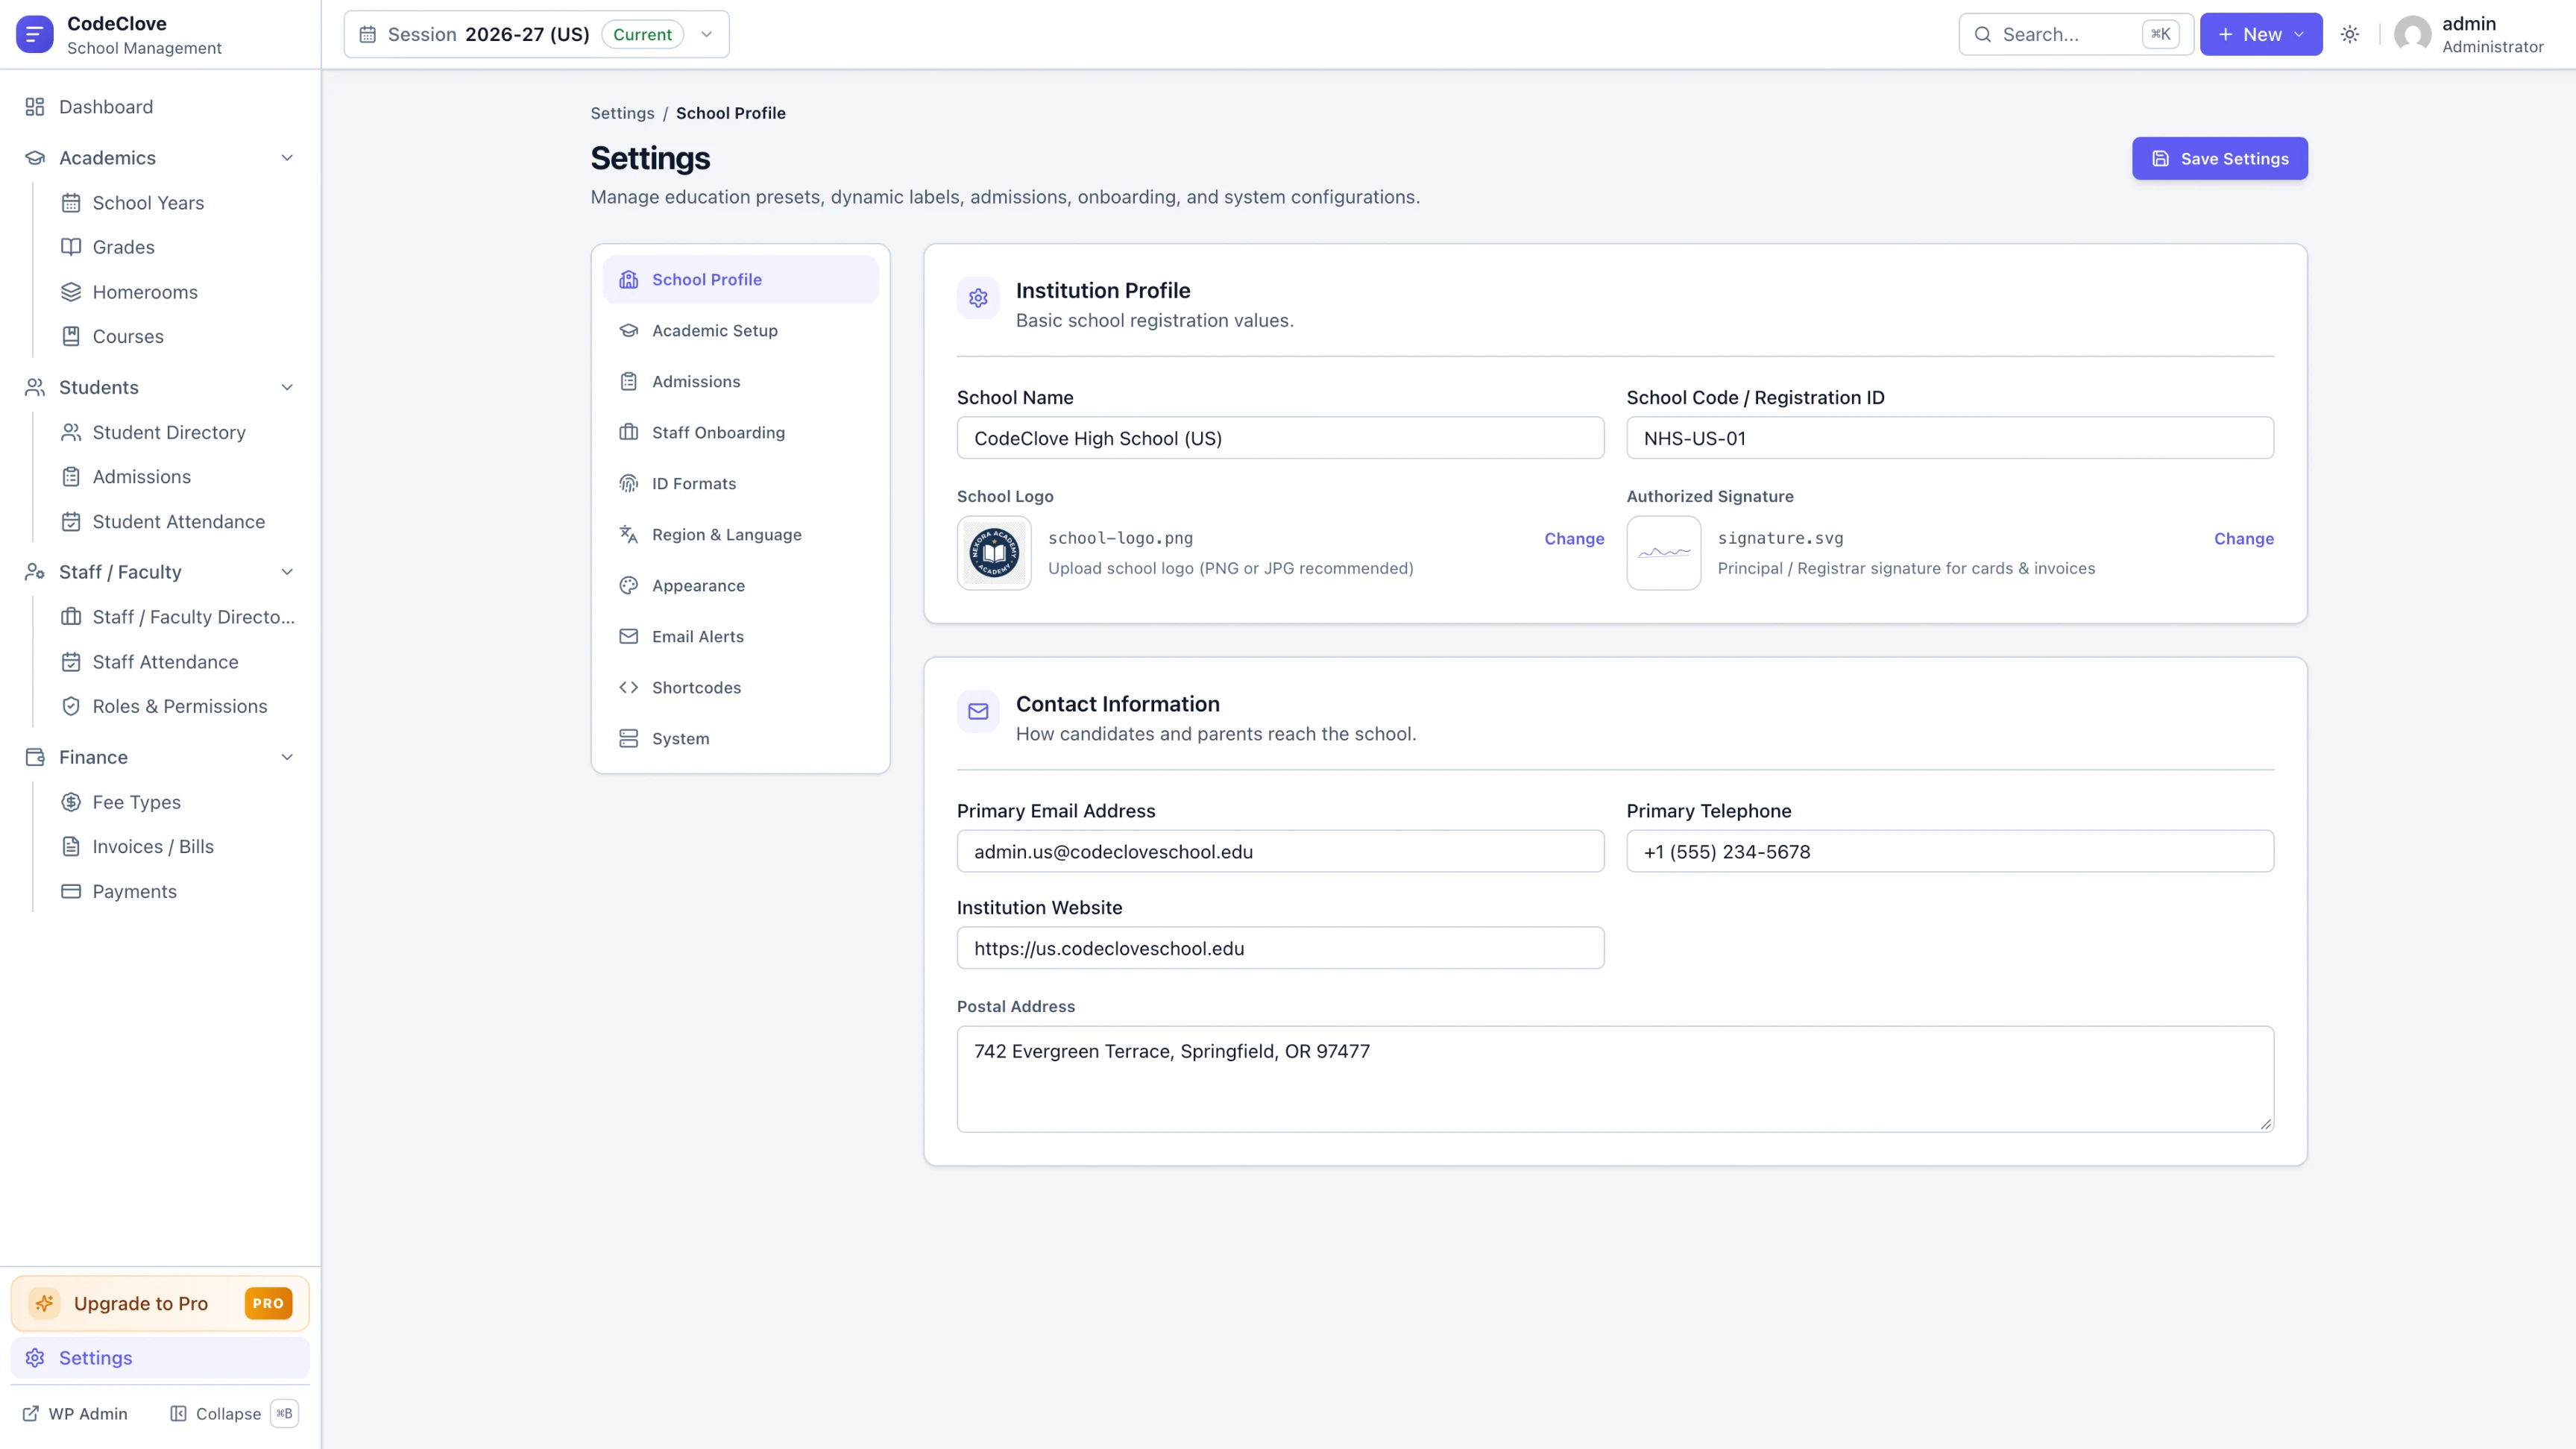The height and width of the screenshot is (1449, 2576).
Task: Open the WP Admin link
Action: tap(75, 1413)
